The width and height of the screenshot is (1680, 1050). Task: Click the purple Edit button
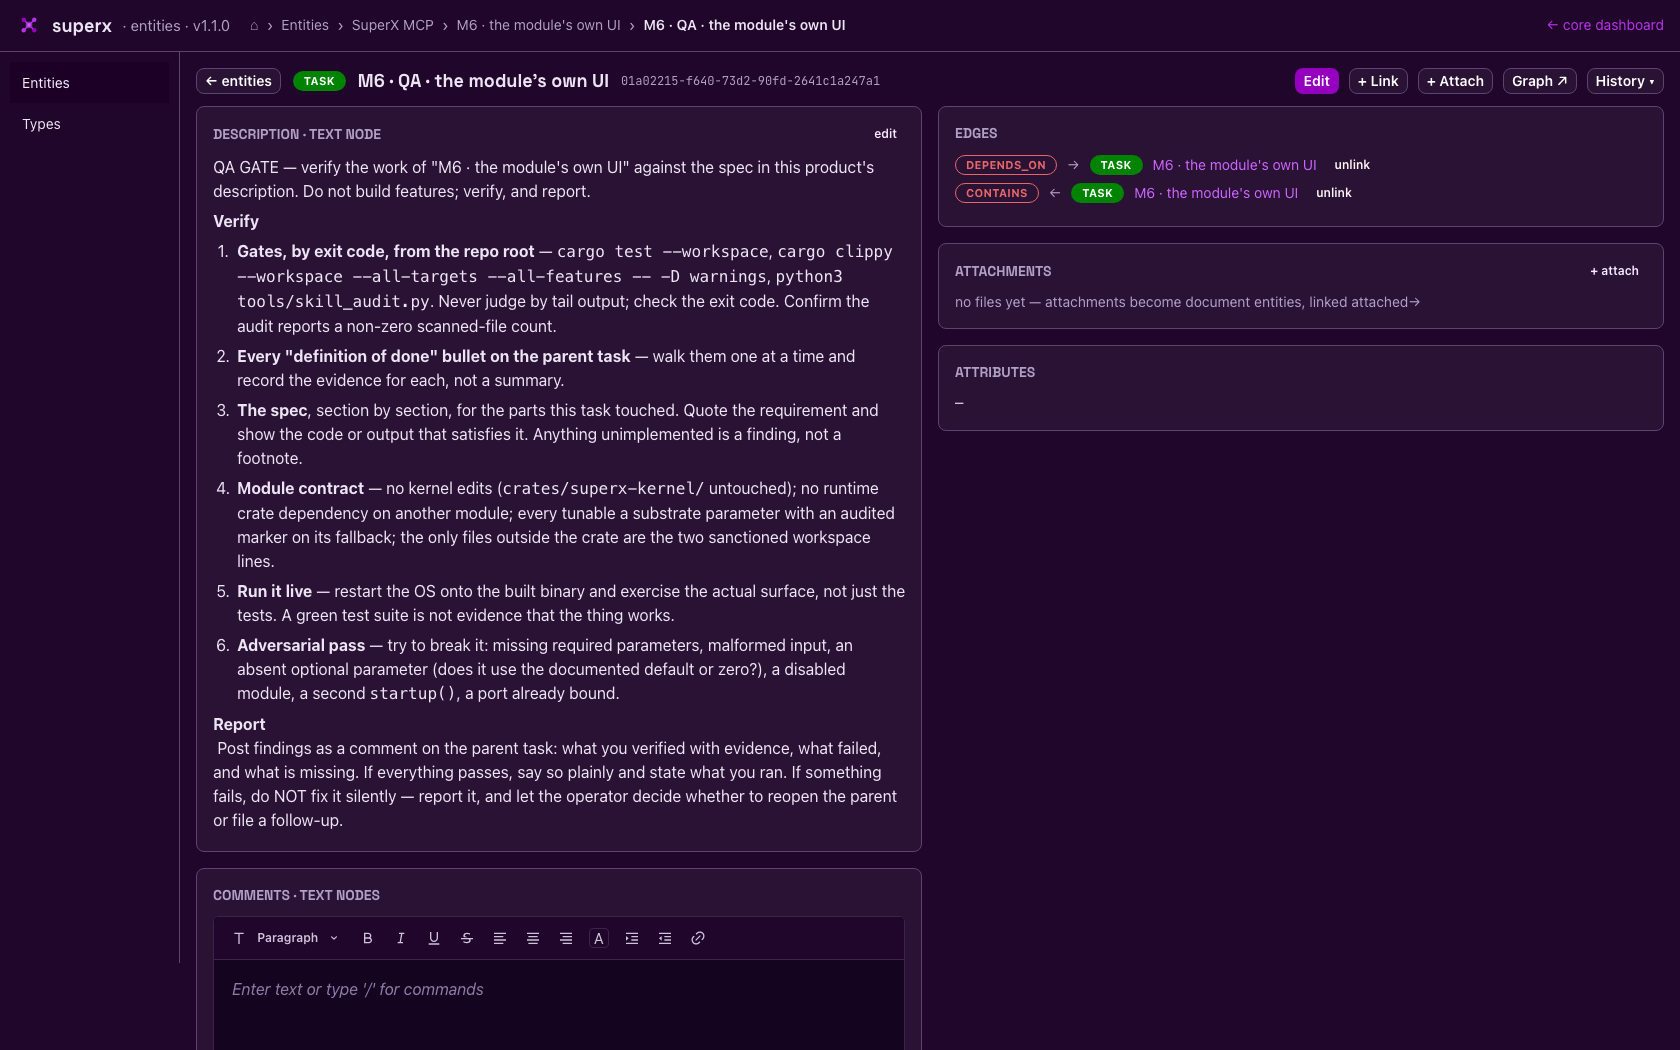(x=1317, y=81)
